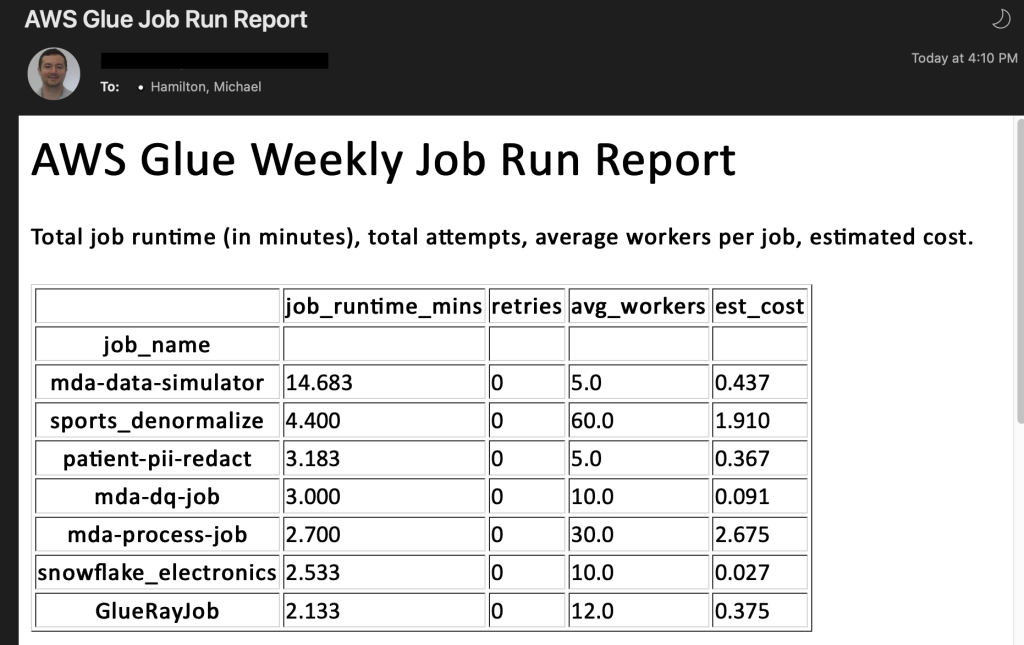Select the retries column header
This screenshot has width=1024, height=645.
tap(527, 306)
